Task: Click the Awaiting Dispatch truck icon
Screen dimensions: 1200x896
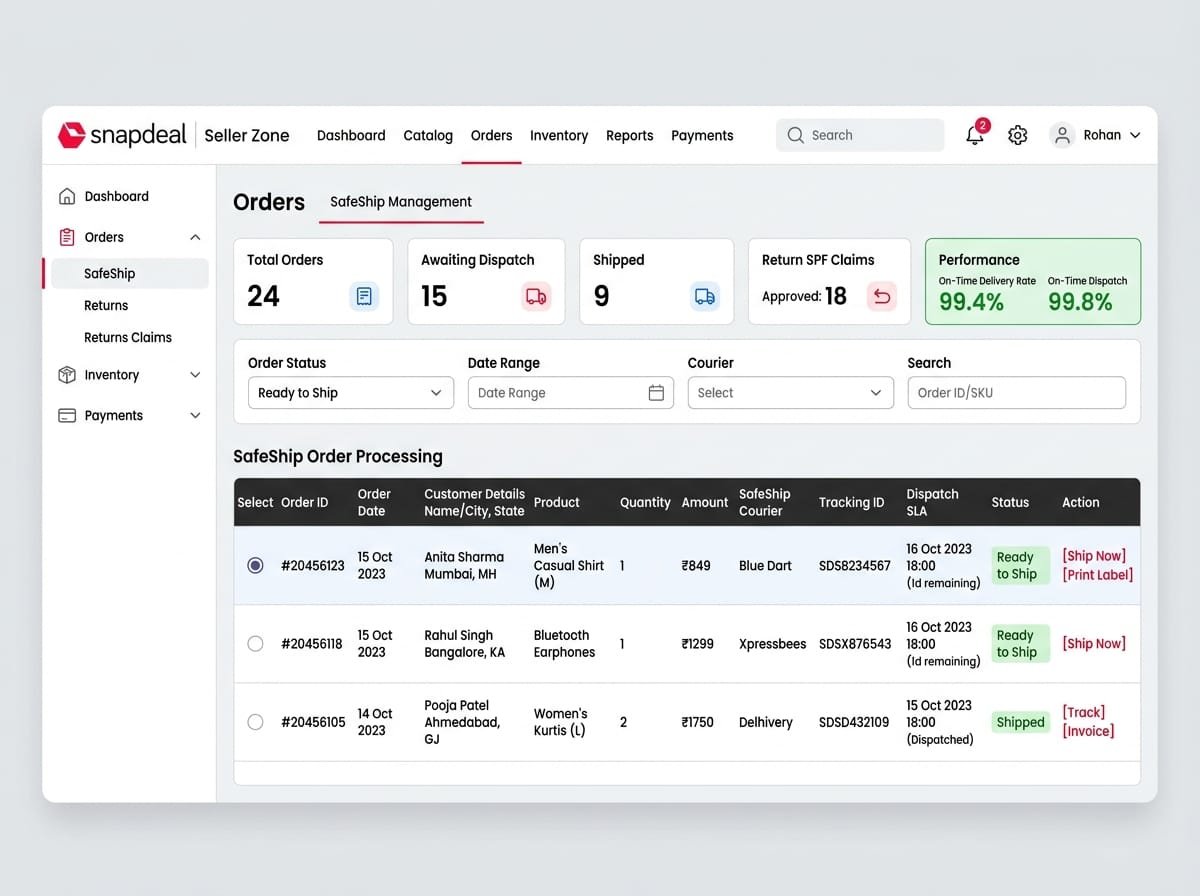Action: coord(537,296)
